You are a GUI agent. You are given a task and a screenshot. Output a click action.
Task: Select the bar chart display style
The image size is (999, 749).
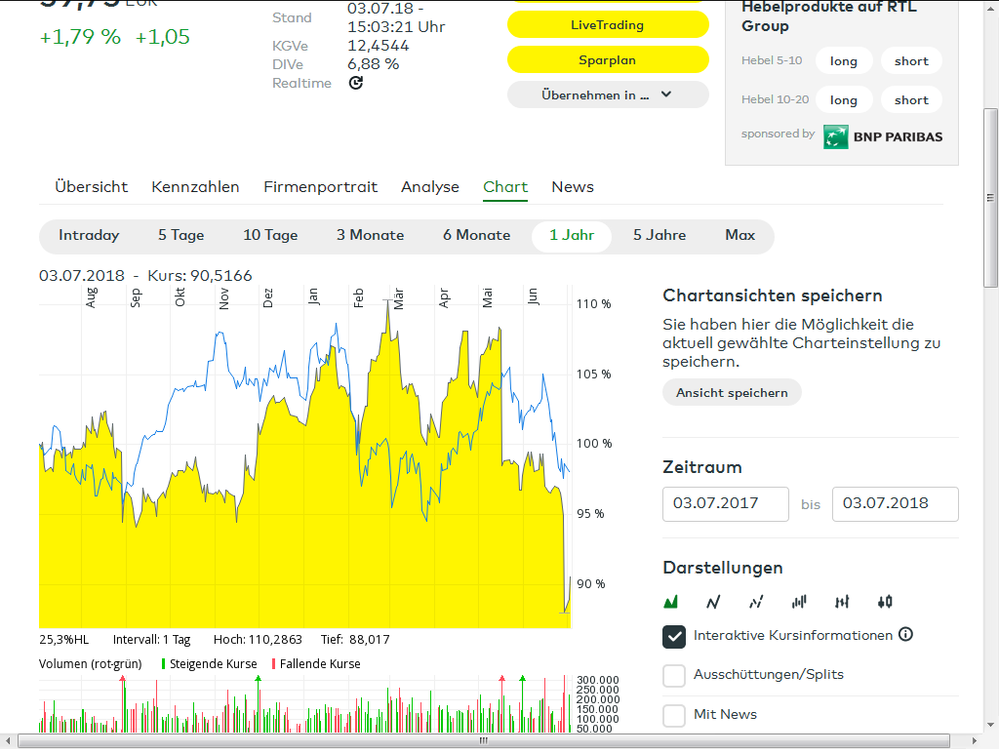point(798,601)
